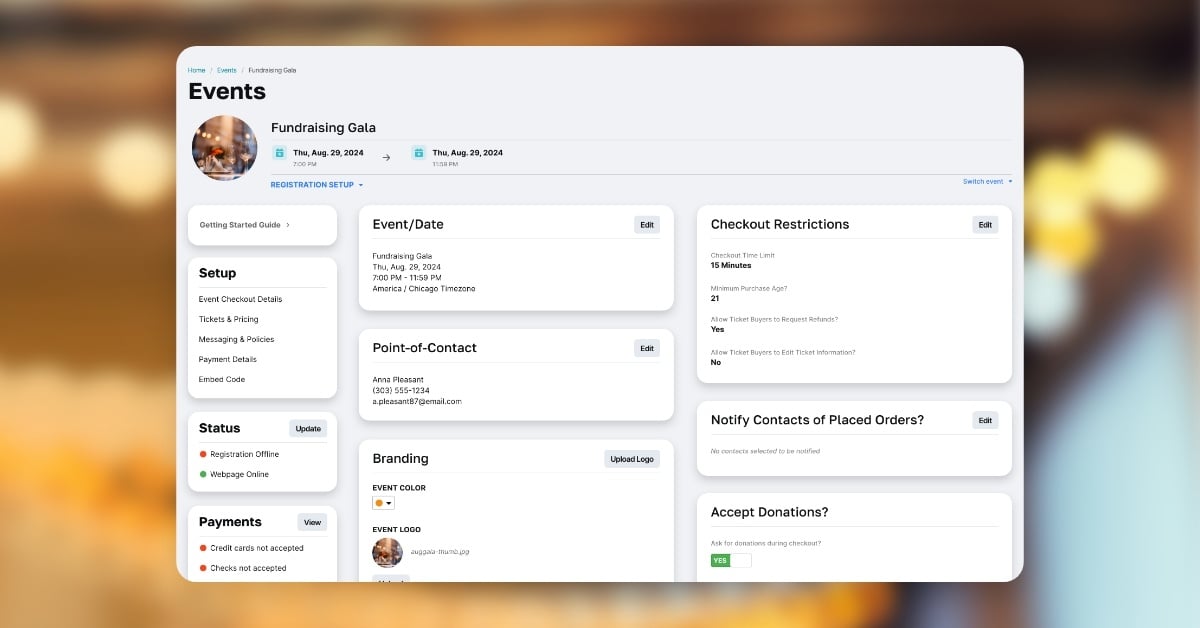Click the Anna Pleasant contact name

398,379
